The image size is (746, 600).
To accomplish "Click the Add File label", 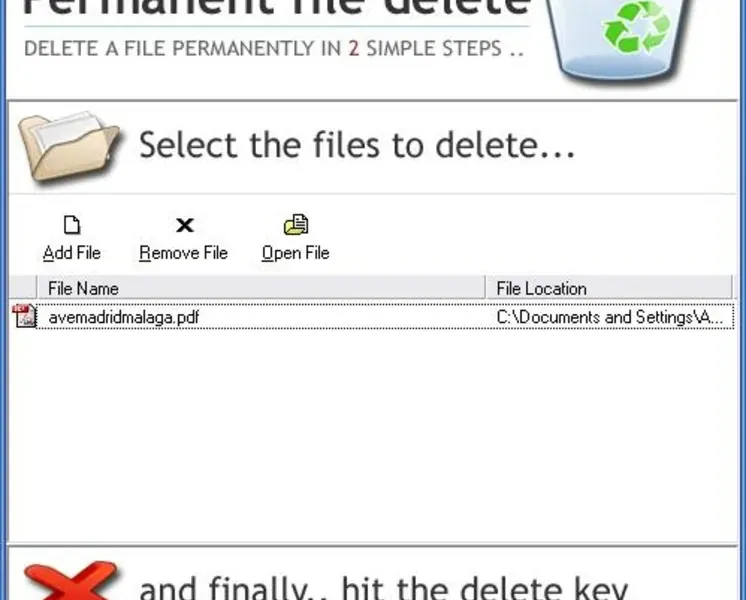I will coord(72,253).
